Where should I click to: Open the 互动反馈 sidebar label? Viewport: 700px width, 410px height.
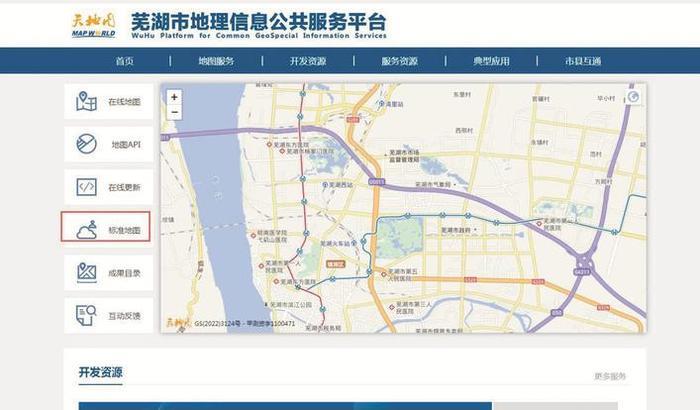(124, 316)
